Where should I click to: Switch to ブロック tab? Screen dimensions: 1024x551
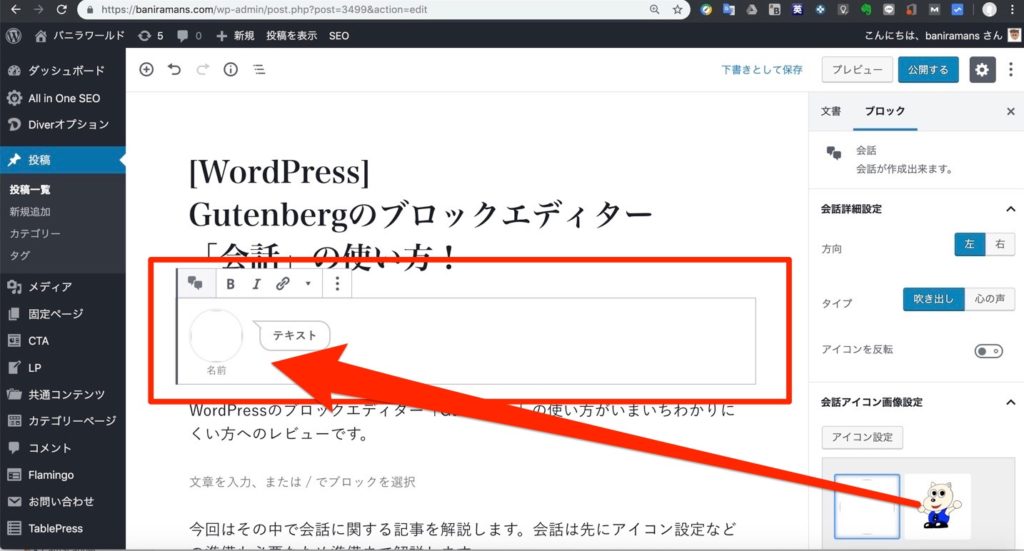pyautogui.click(x=885, y=111)
